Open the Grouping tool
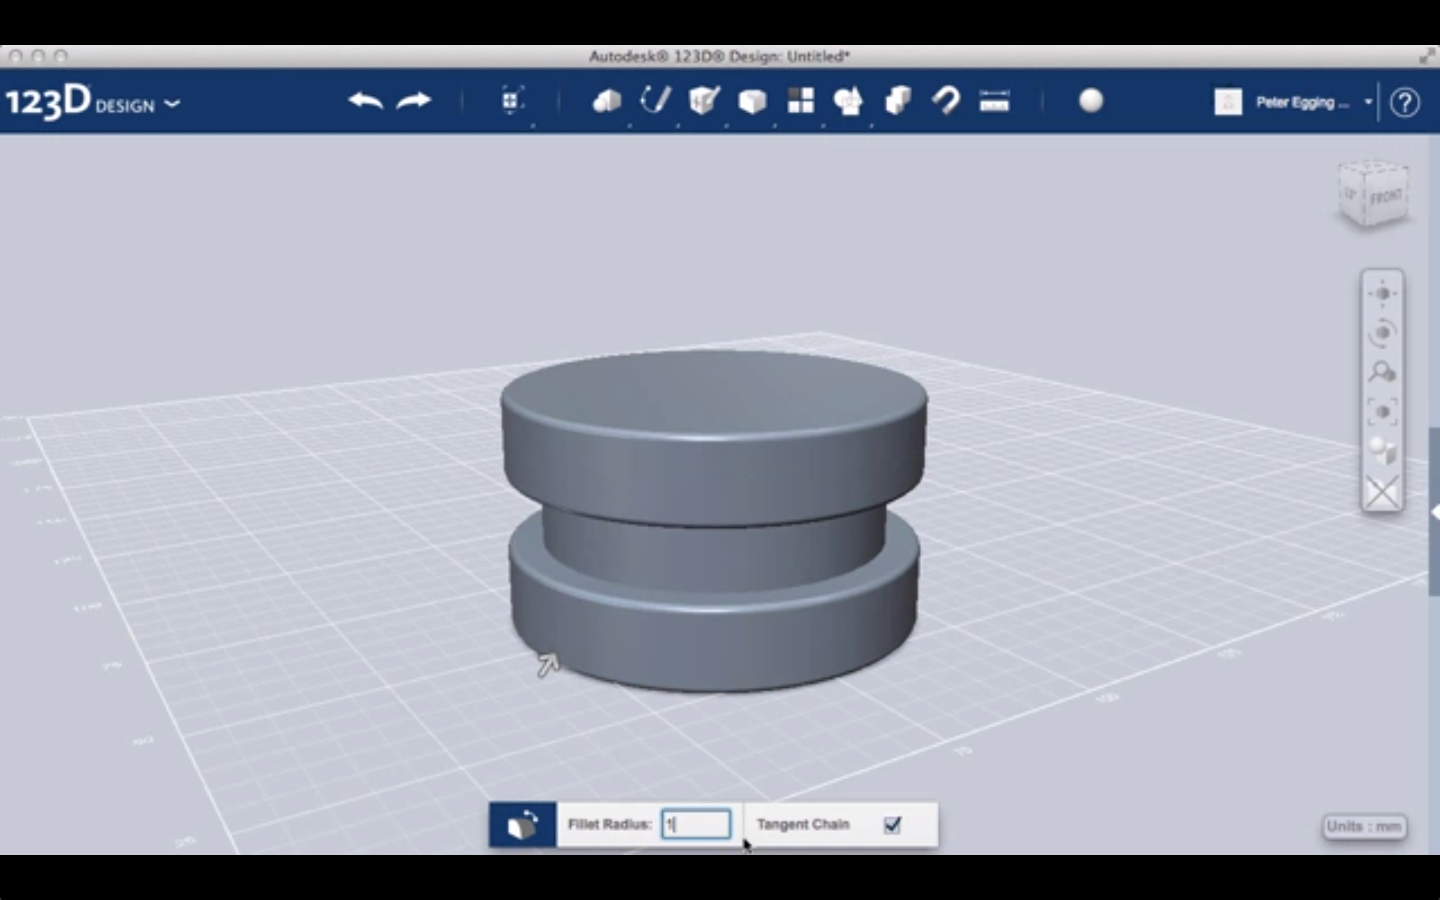 pyautogui.click(x=848, y=101)
